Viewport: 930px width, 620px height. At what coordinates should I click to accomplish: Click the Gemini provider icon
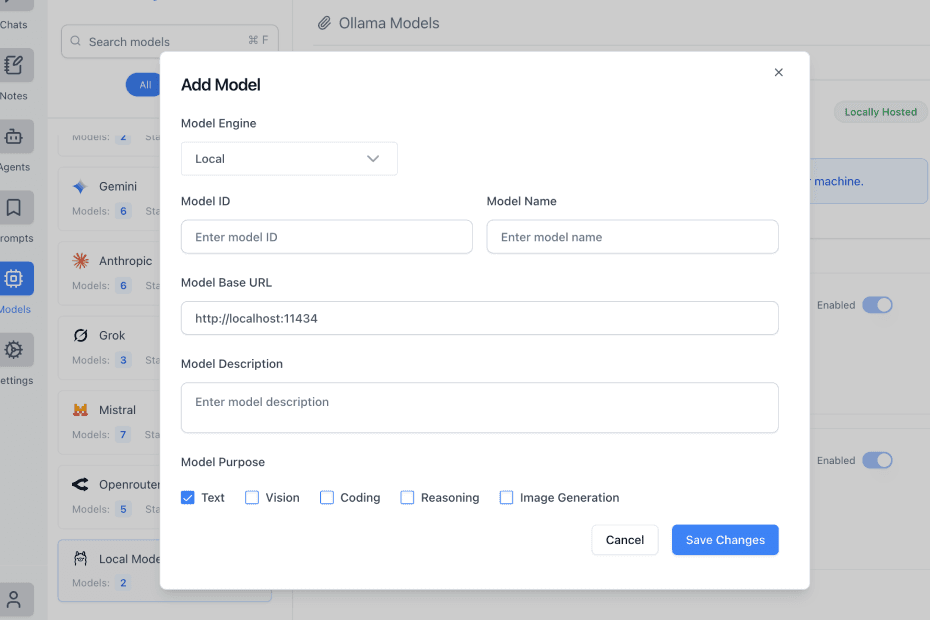pyautogui.click(x=81, y=187)
